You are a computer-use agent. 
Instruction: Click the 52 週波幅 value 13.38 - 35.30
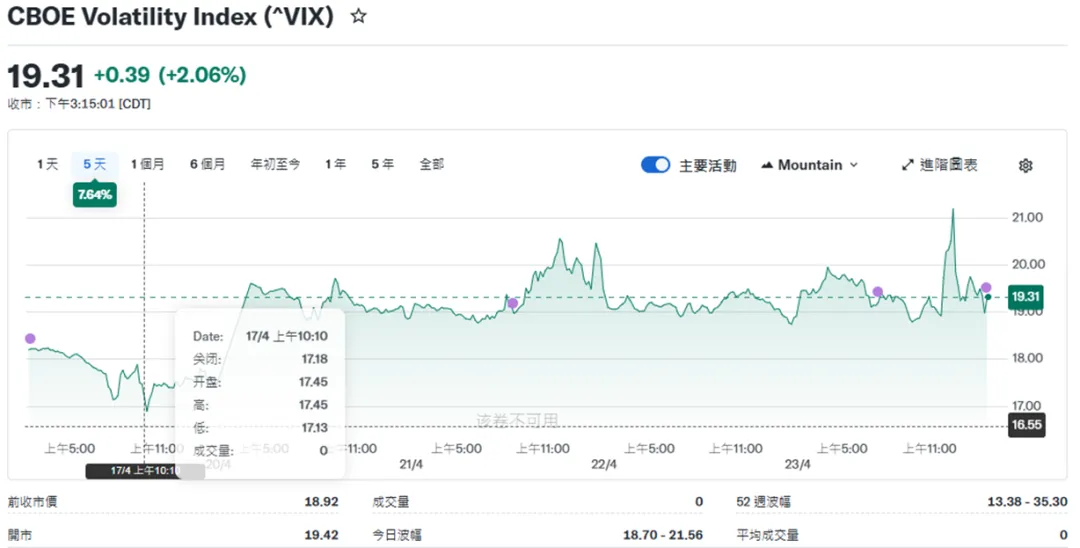point(1027,501)
